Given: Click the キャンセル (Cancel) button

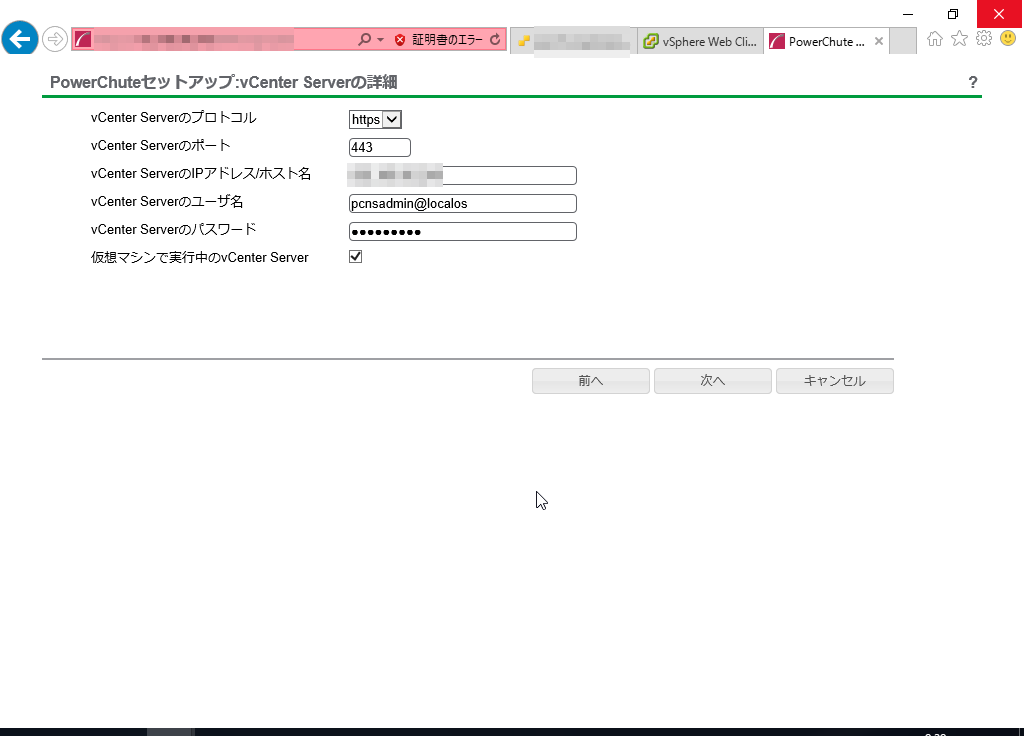Looking at the screenshot, I should click(834, 381).
